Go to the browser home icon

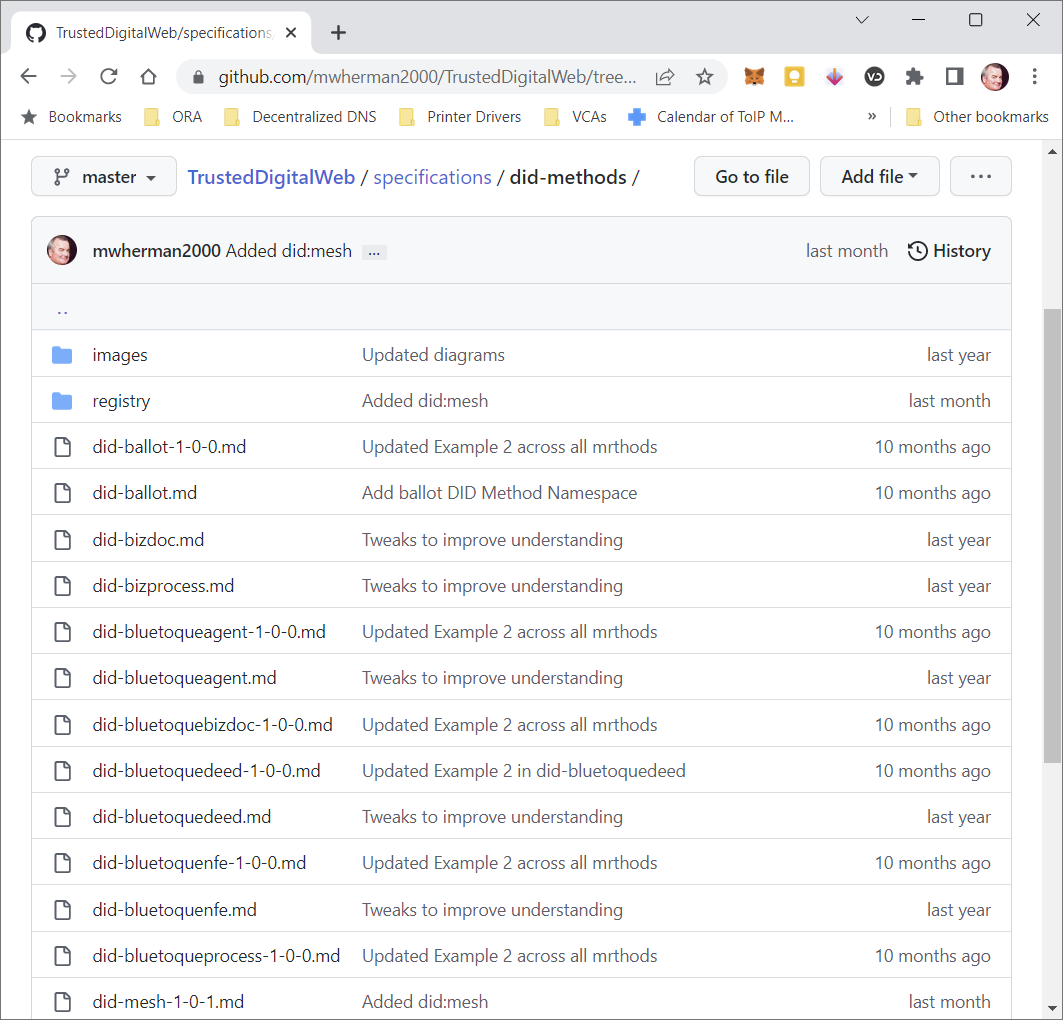(148, 76)
